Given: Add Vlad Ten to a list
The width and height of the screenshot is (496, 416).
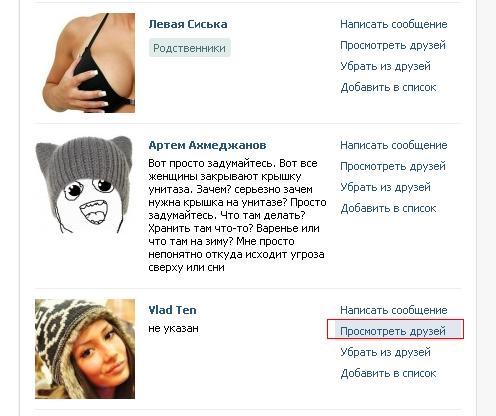Looking at the screenshot, I should tap(388, 373).
